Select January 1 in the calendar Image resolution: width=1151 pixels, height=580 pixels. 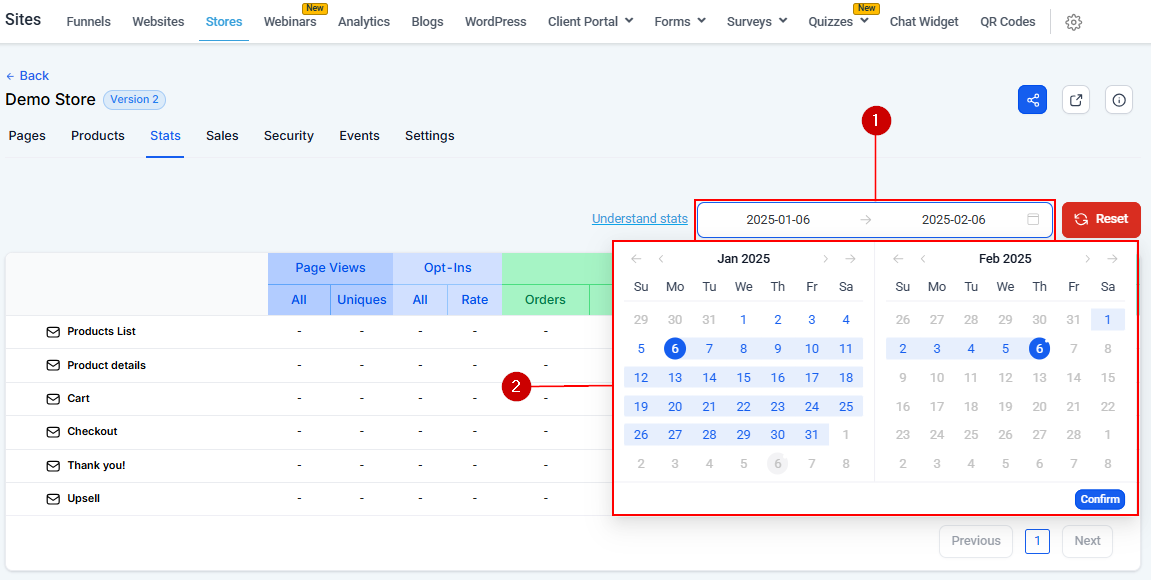tap(744, 319)
